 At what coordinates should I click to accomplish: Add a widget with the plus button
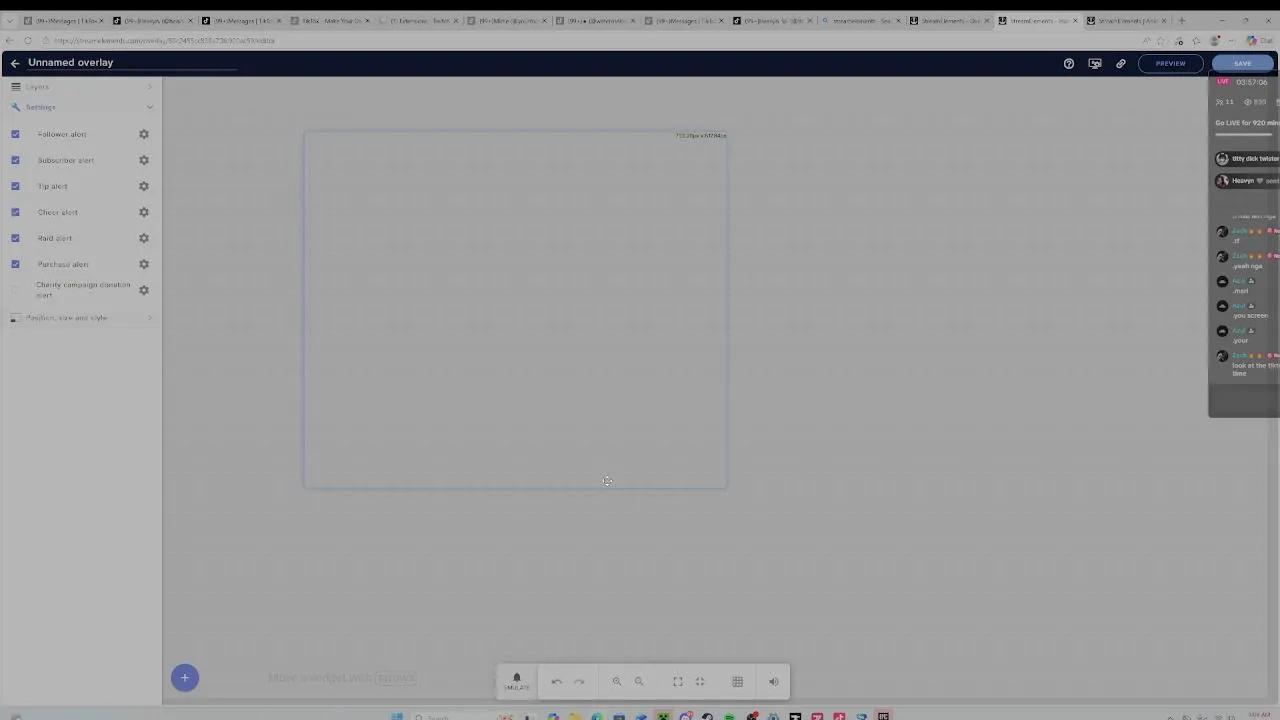coord(184,678)
